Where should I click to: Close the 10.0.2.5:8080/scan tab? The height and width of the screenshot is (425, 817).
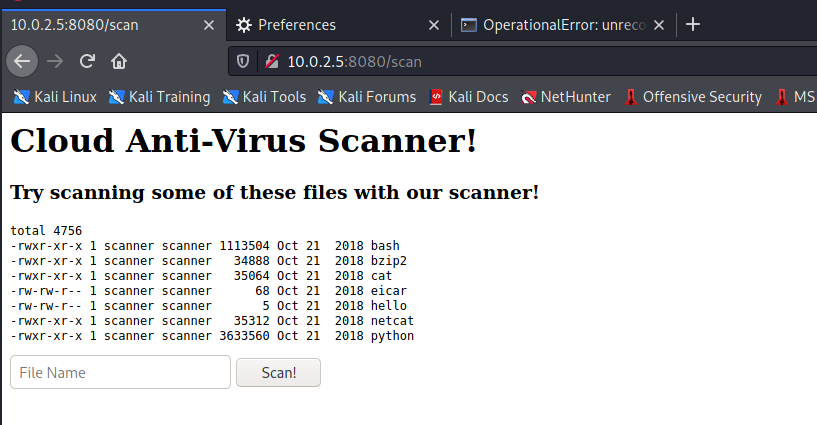click(208, 25)
